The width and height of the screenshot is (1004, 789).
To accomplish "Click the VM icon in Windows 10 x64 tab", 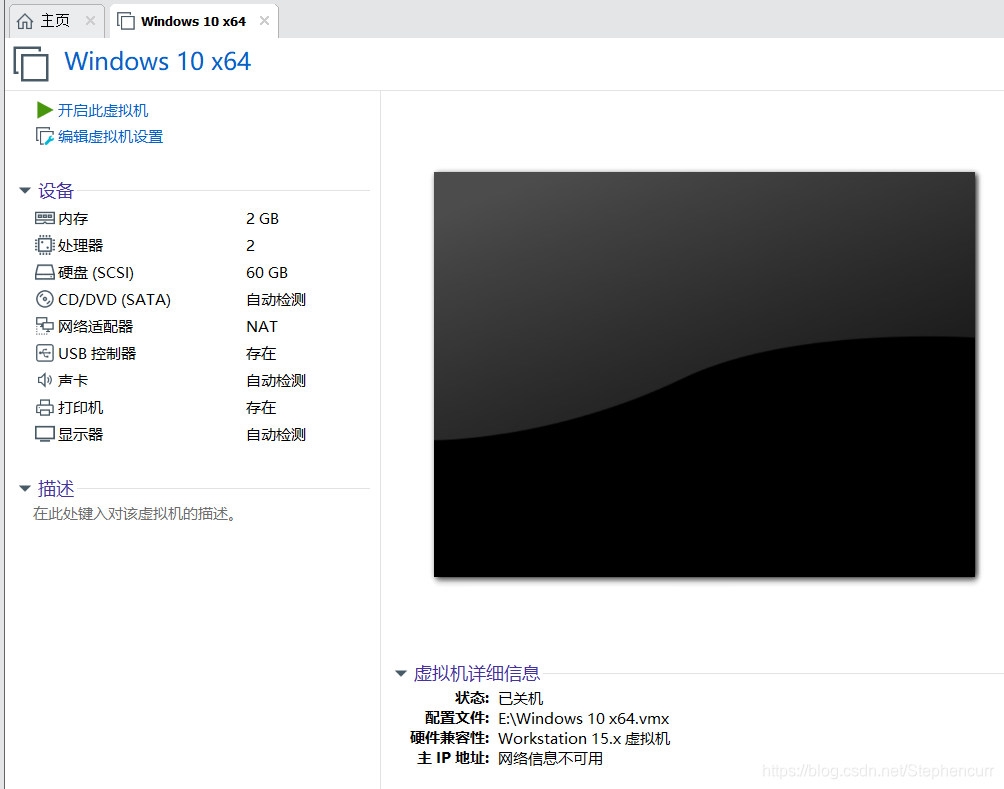I will (x=126, y=21).
